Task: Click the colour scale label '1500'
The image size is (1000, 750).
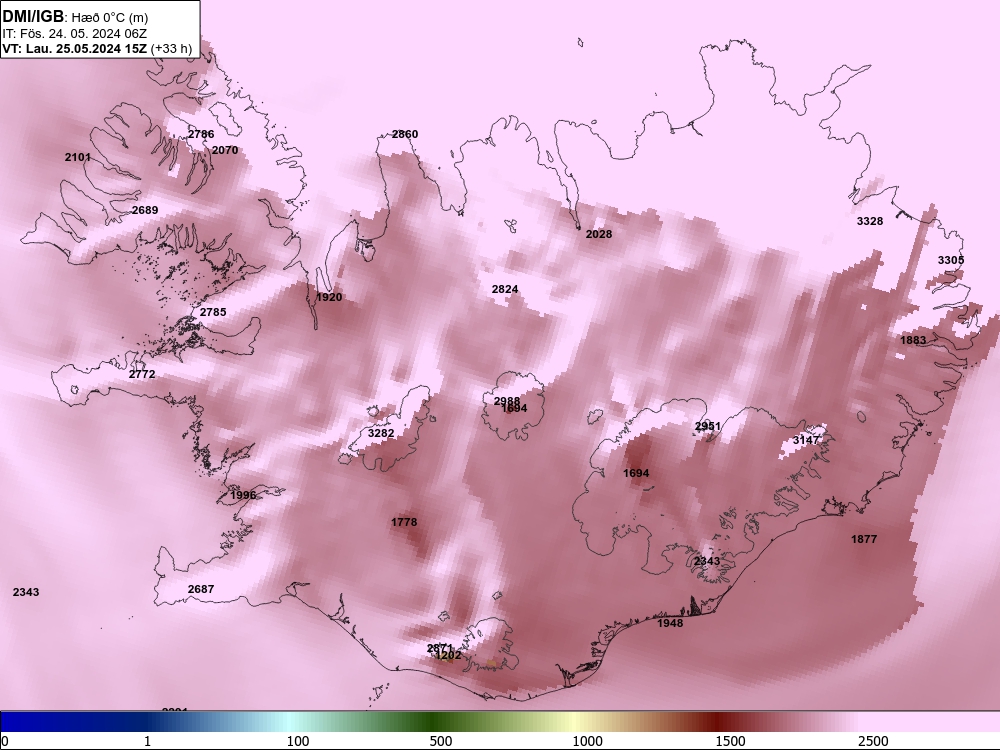Action: pos(730,741)
